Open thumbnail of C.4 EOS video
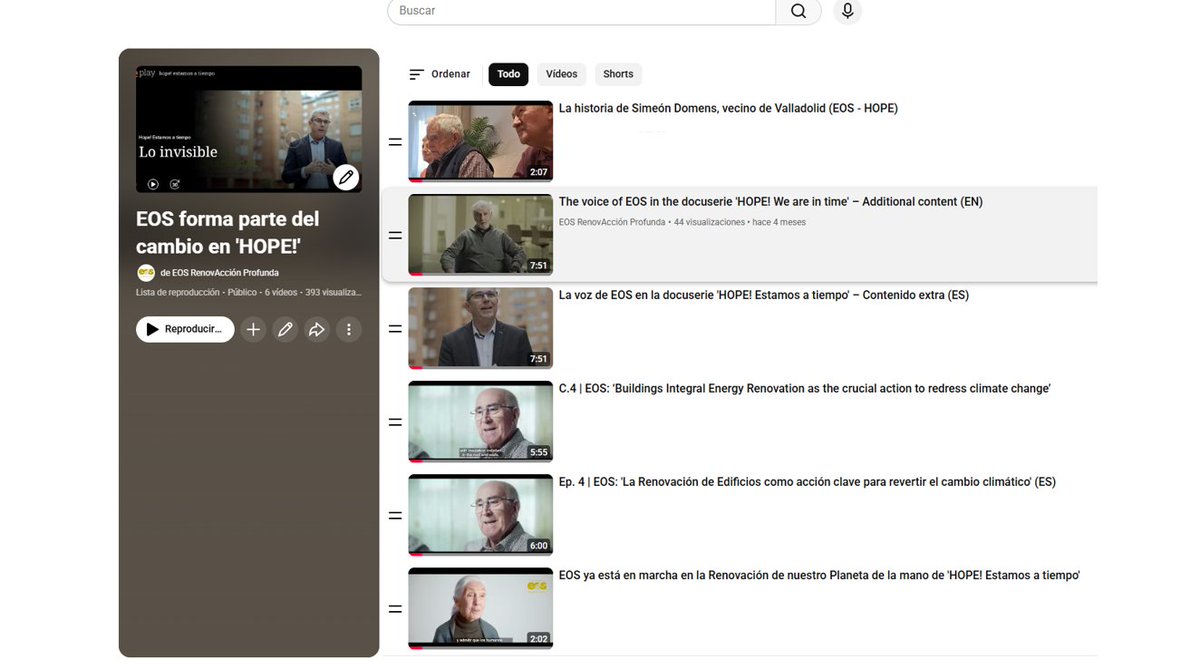The width and height of the screenshot is (1200, 669). pos(480,421)
